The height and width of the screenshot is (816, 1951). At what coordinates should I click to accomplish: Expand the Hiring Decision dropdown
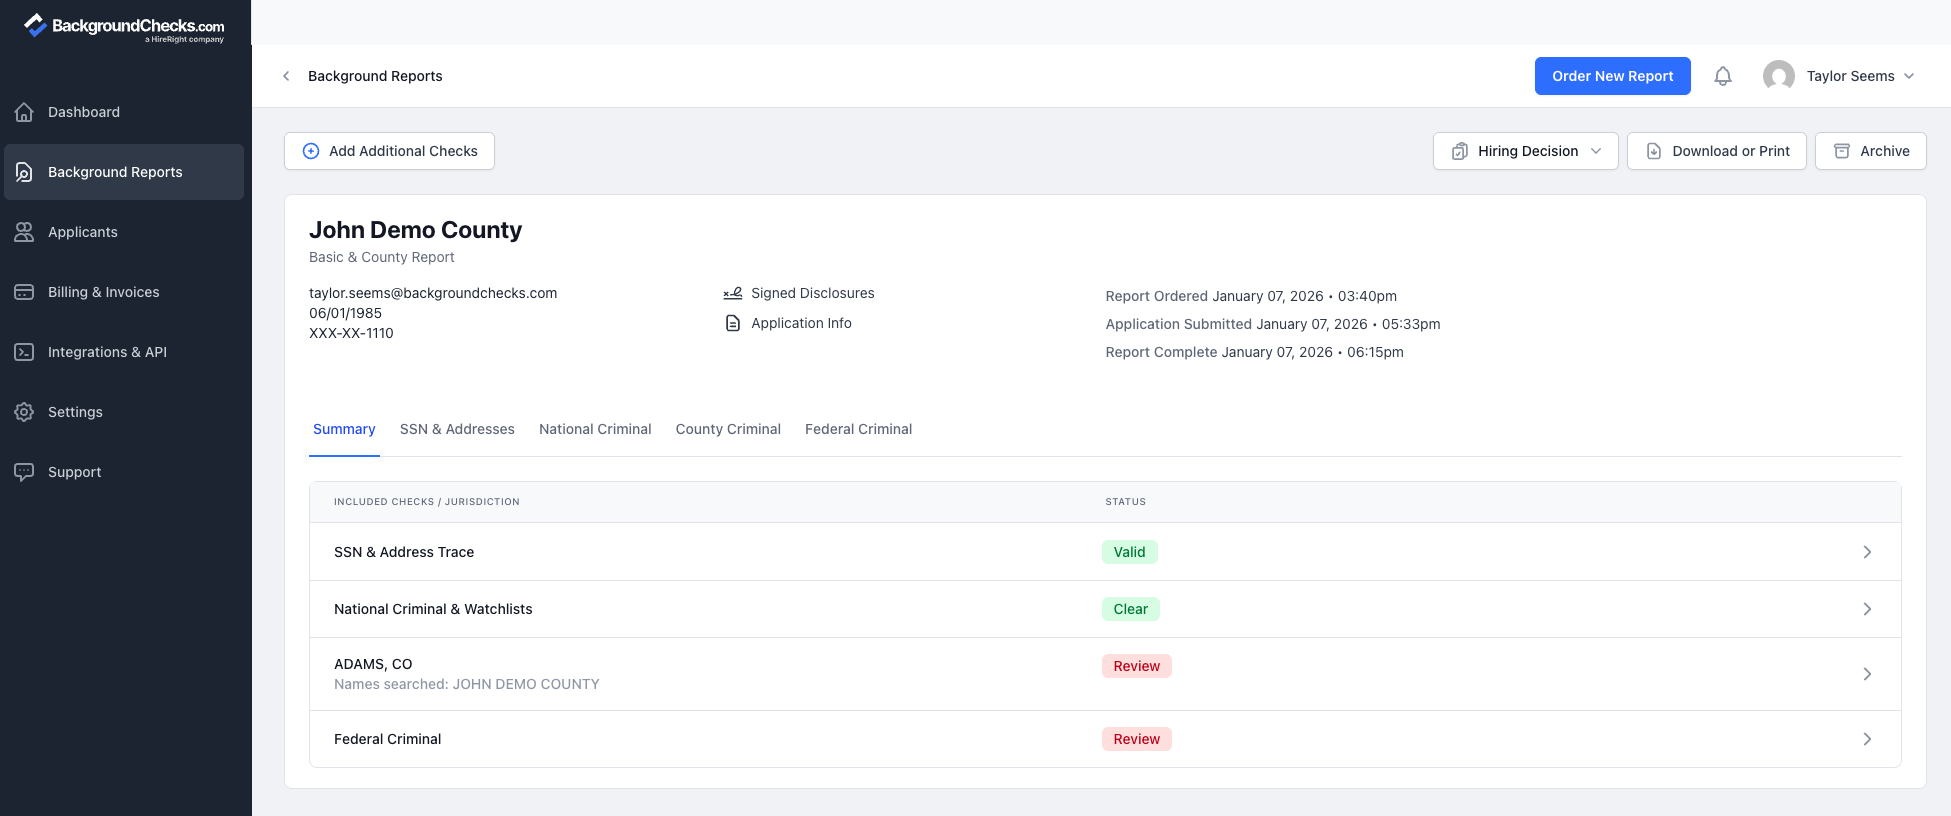(x=1525, y=151)
